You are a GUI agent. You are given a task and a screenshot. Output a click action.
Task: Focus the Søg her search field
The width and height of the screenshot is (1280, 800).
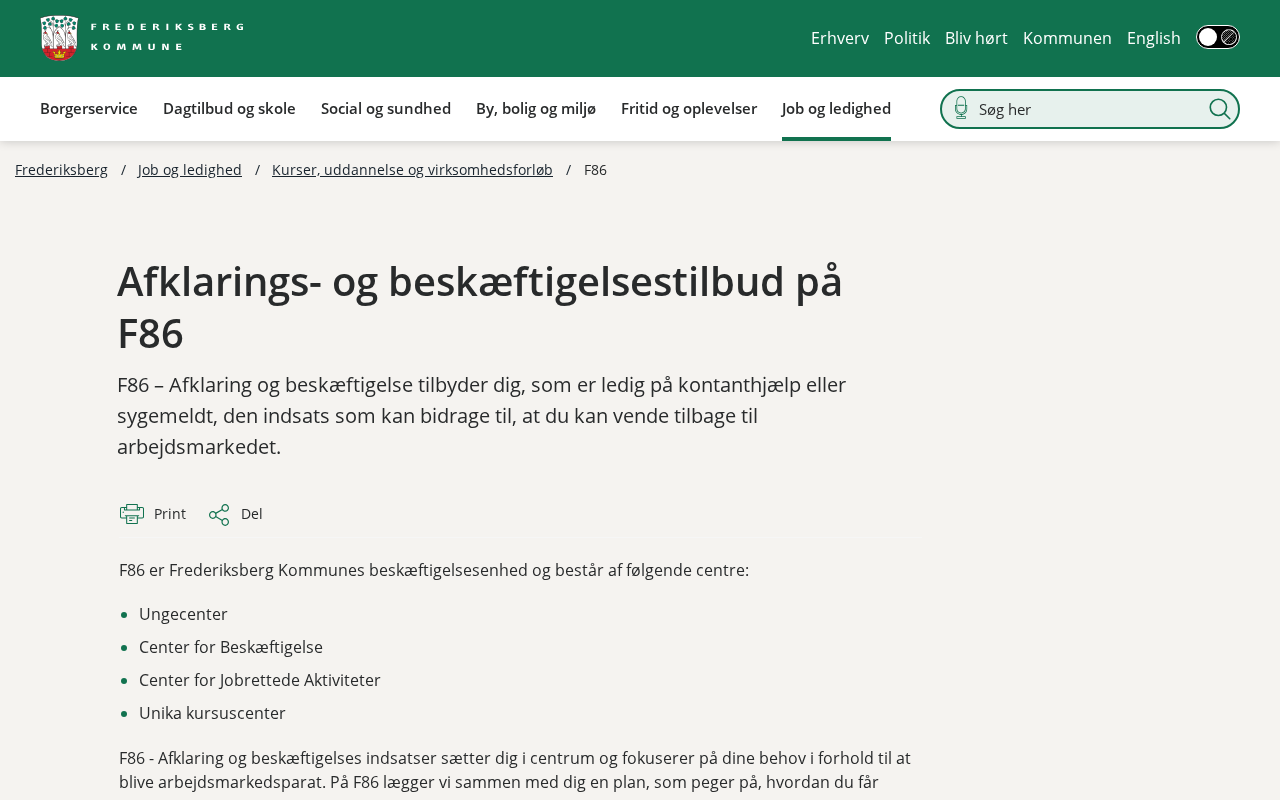pyautogui.click(x=1090, y=109)
